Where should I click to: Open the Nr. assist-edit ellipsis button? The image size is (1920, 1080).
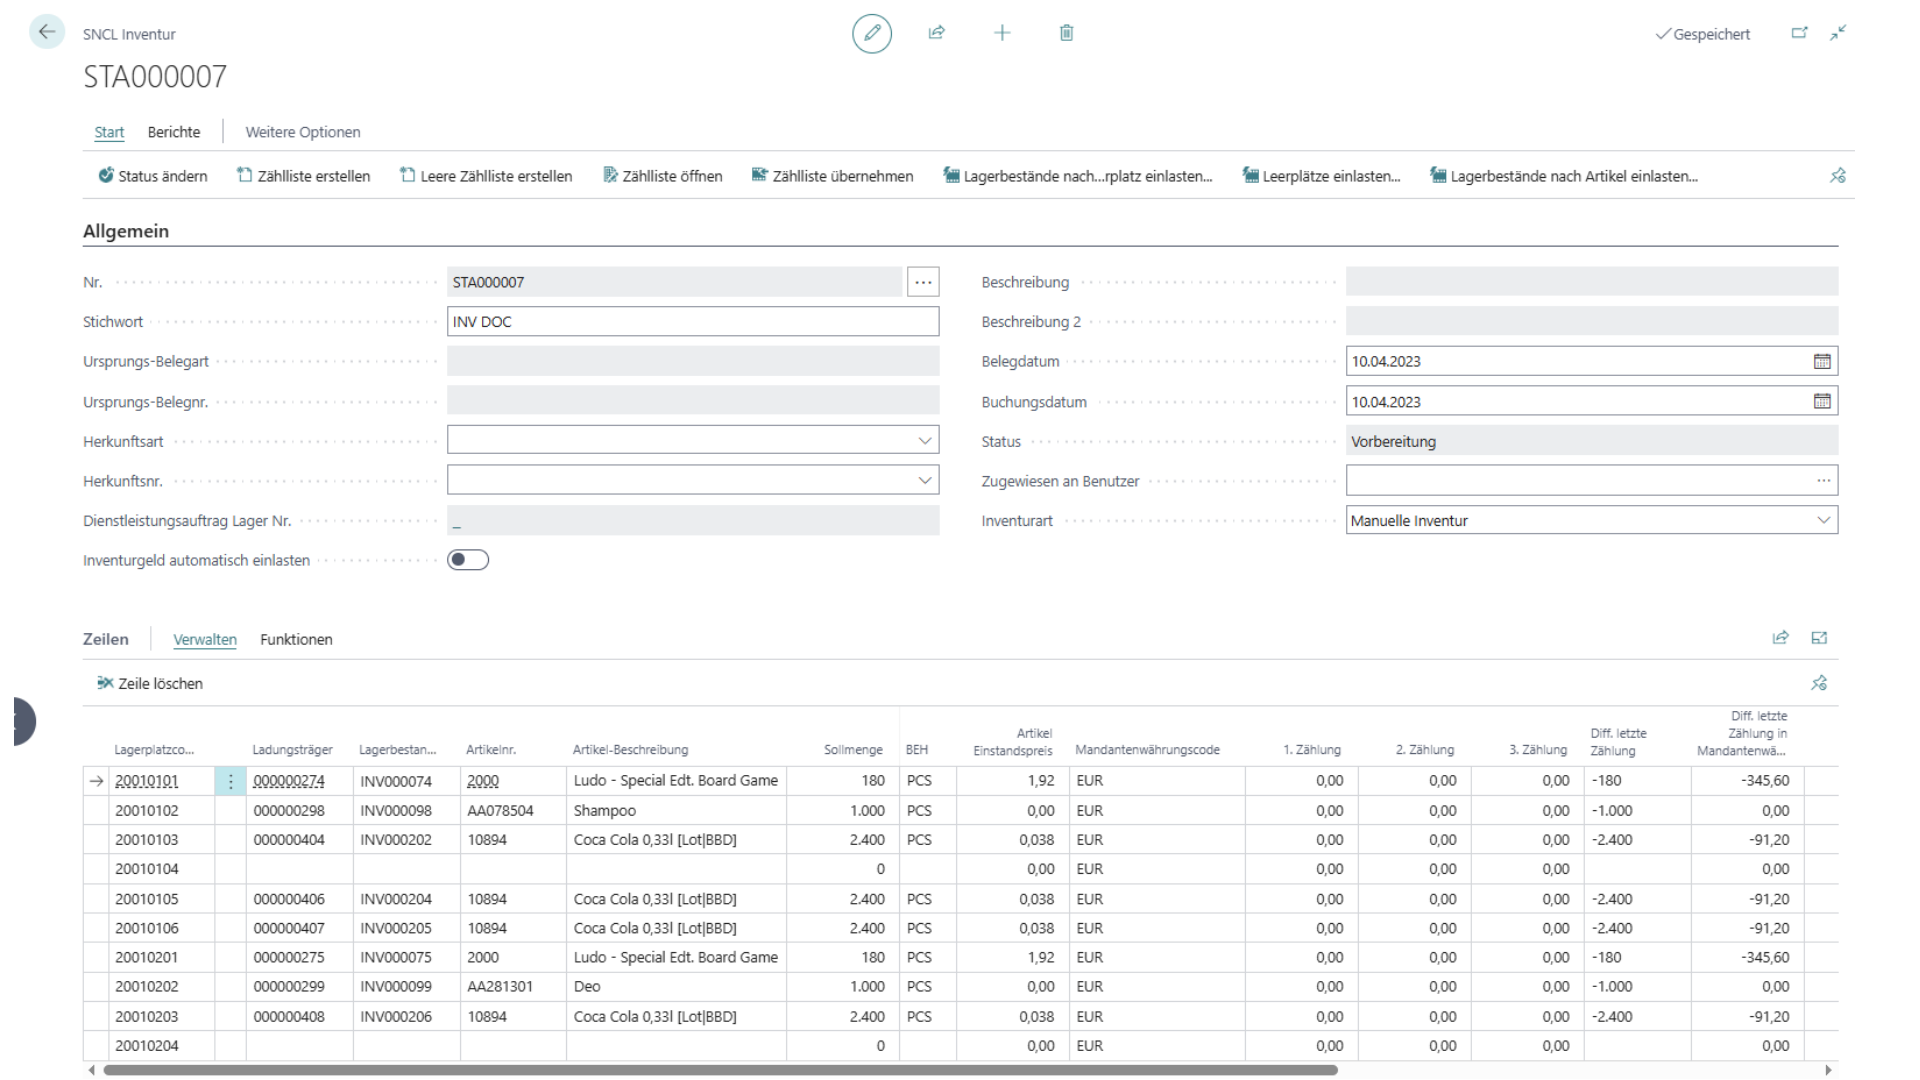923,282
